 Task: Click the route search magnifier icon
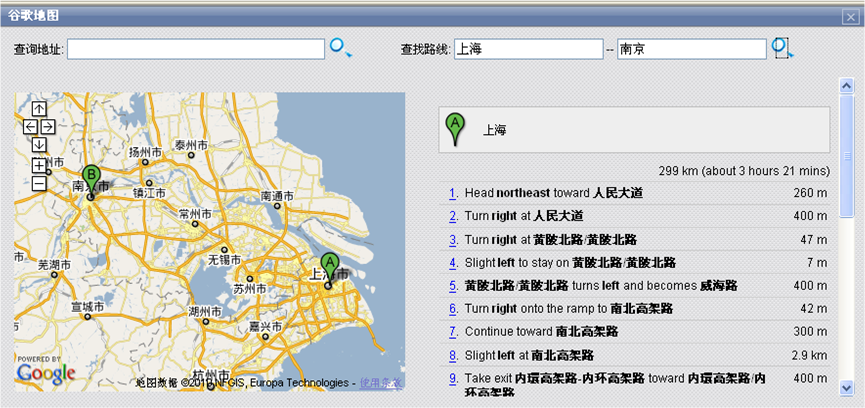click(x=781, y=48)
